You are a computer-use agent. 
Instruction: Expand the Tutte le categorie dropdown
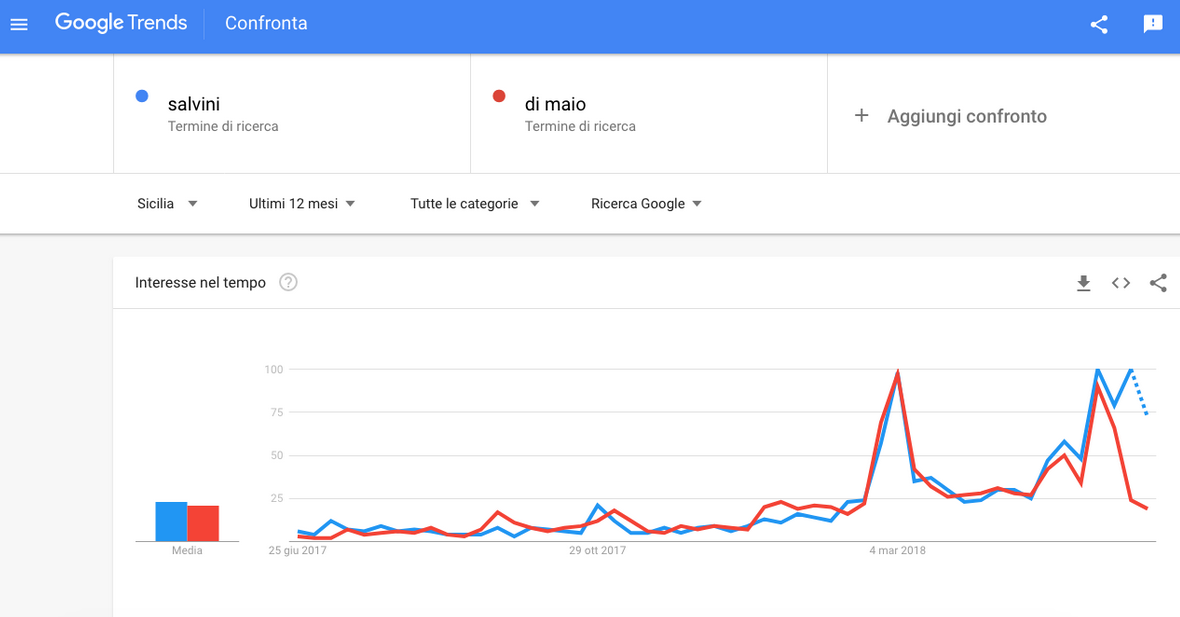pos(475,204)
